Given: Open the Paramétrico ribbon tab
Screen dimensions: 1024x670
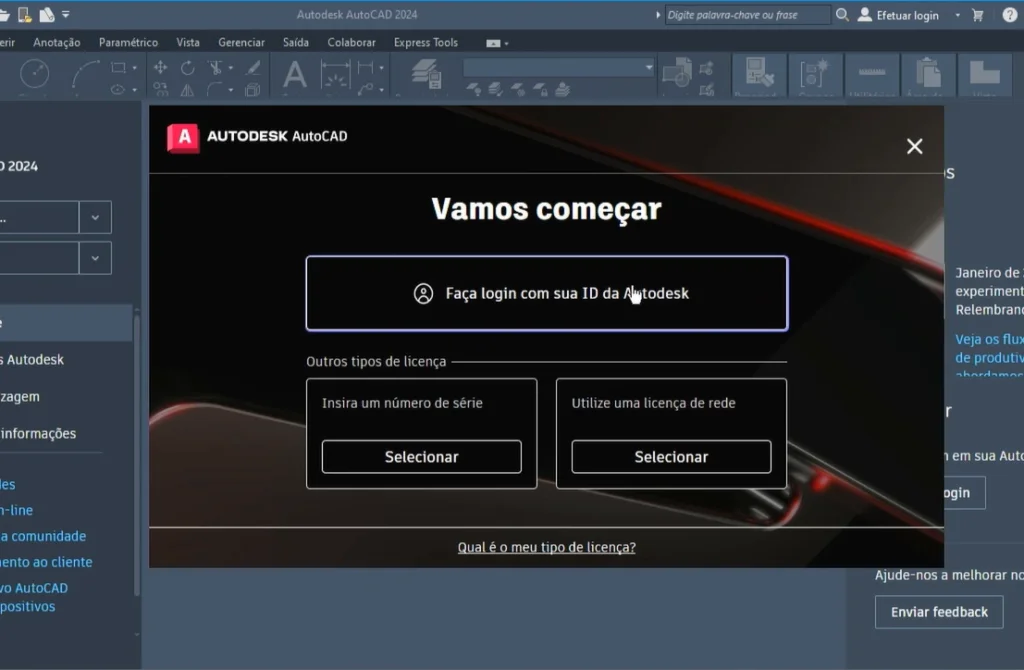Looking at the screenshot, I should pos(128,42).
